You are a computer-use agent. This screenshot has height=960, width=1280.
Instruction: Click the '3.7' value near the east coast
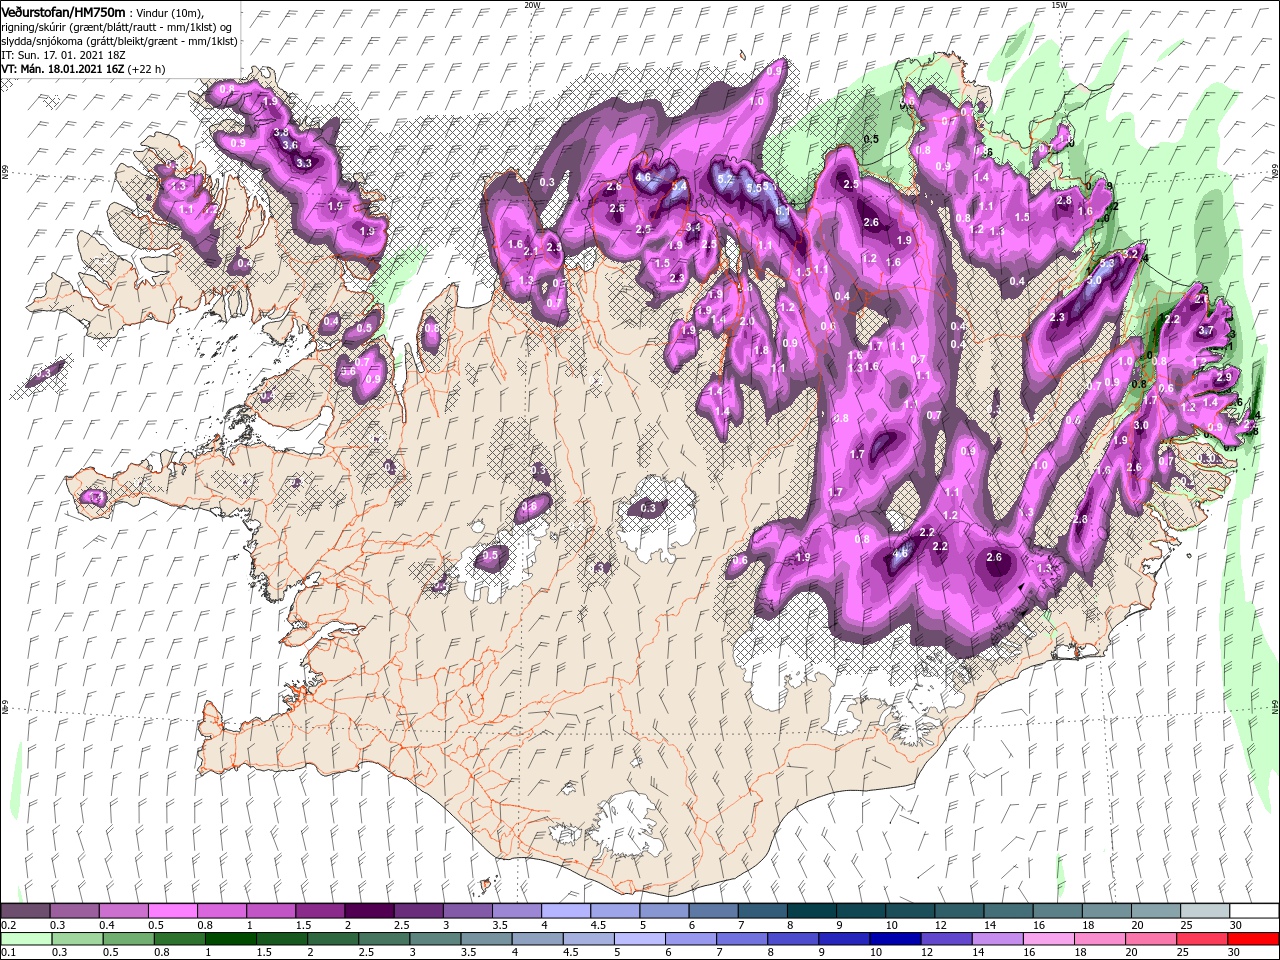(x=1205, y=330)
